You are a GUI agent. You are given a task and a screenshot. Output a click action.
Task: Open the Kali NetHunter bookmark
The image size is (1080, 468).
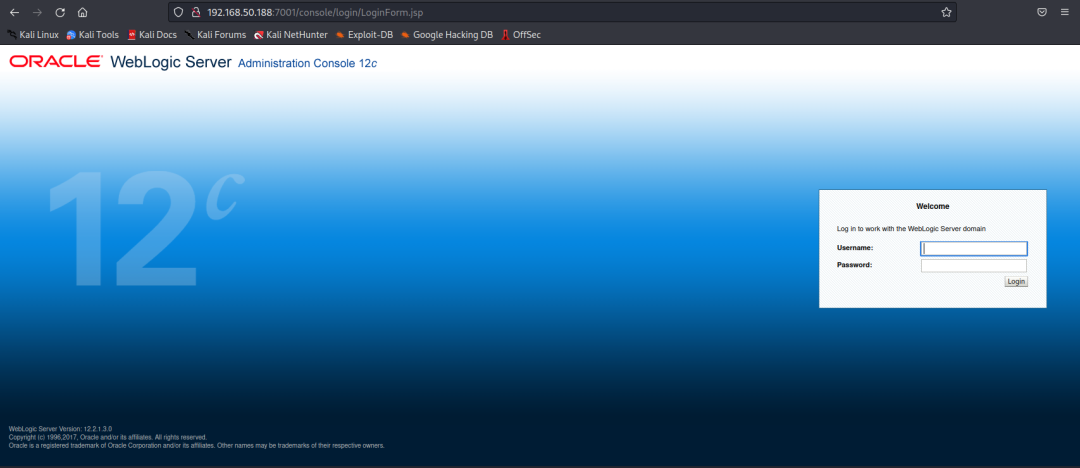click(x=290, y=34)
